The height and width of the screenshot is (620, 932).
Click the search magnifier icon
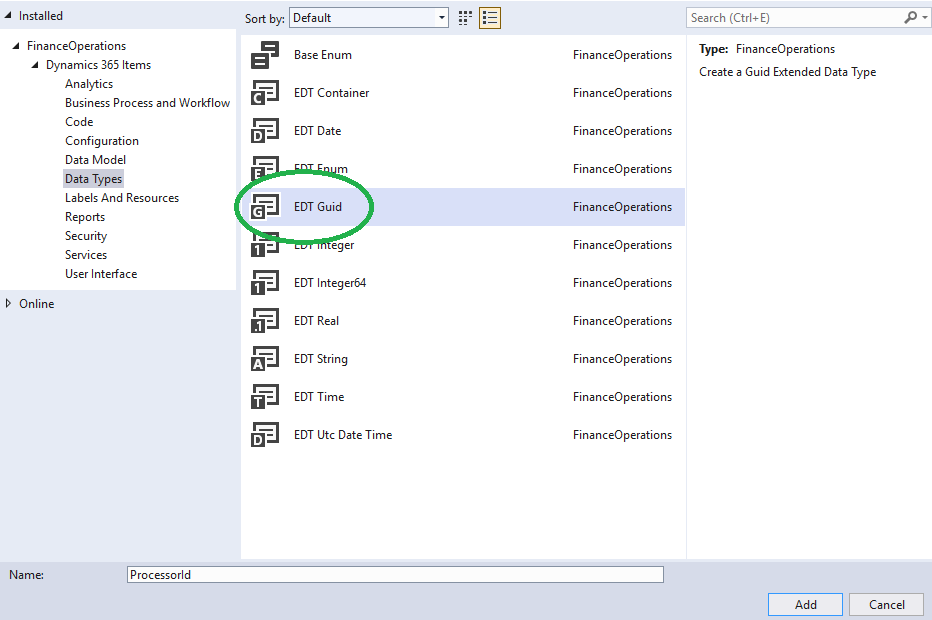(910, 18)
